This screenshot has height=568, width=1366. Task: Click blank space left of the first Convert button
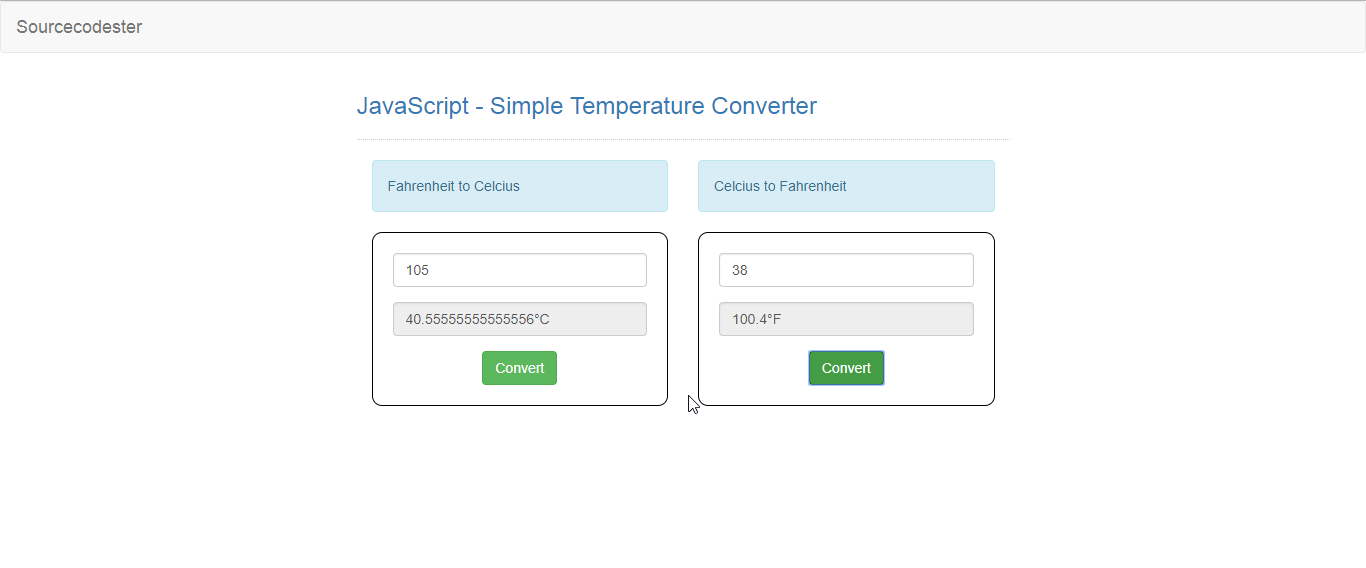pyautogui.click(x=435, y=368)
